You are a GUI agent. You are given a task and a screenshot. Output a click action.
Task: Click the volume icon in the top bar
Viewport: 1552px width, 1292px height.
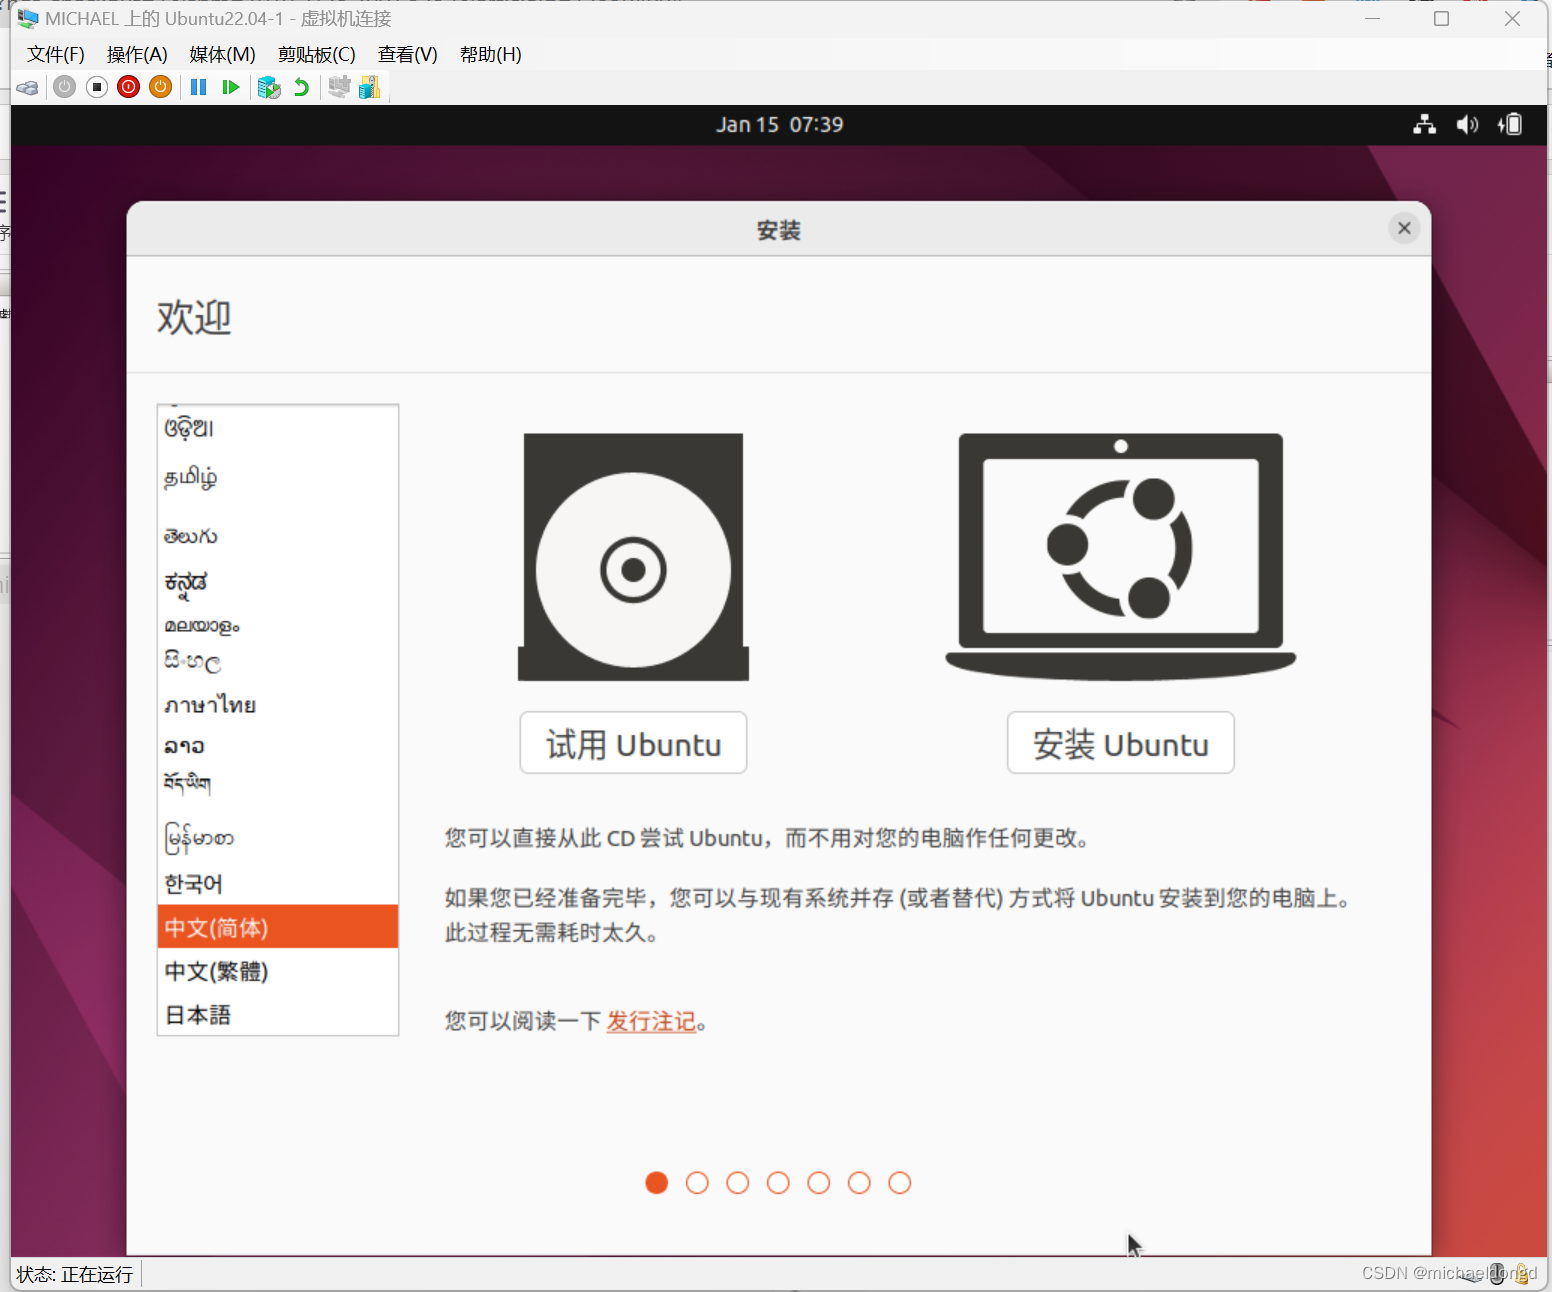tap(1467, 124)
